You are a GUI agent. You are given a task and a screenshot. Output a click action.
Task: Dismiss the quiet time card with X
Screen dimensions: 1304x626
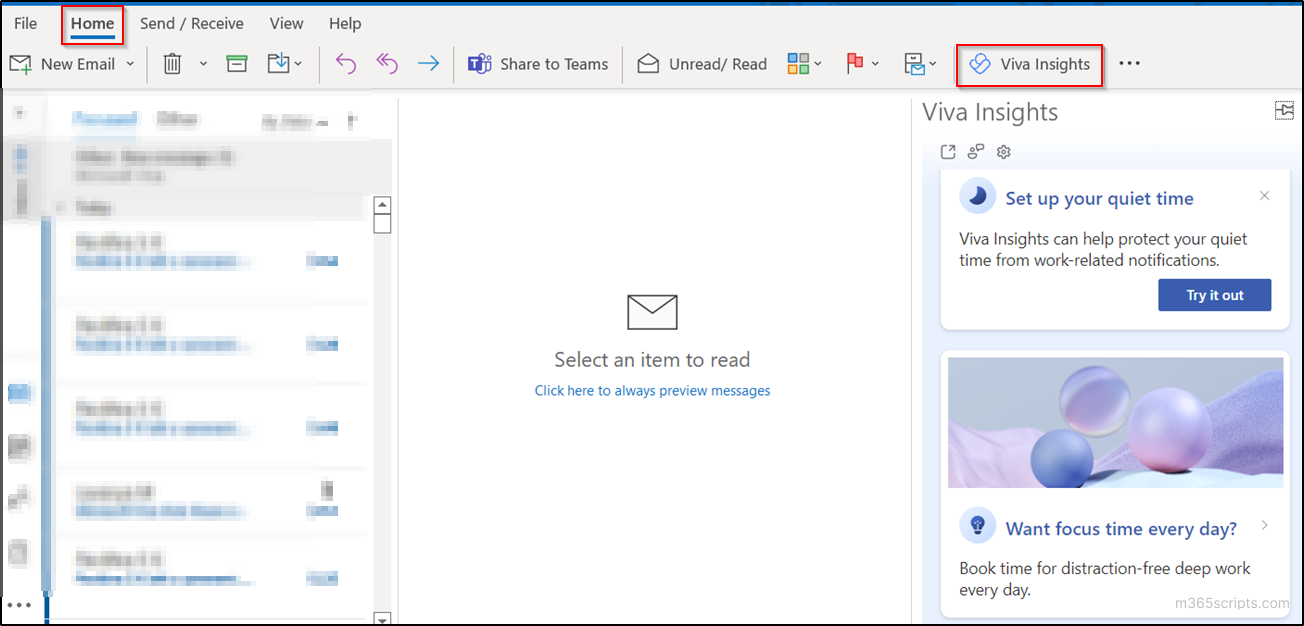tap(1265, 196)
